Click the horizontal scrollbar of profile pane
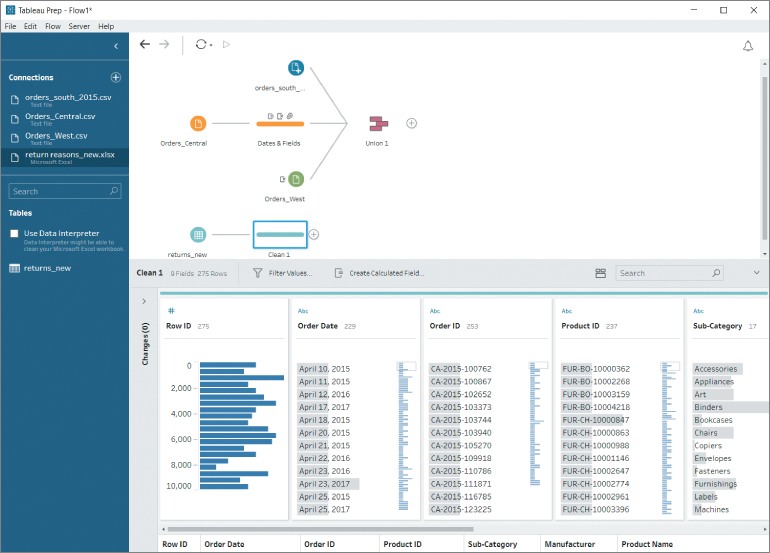Image resolution: width=770 pixels, height=553 pixels. tap(320, 529)
